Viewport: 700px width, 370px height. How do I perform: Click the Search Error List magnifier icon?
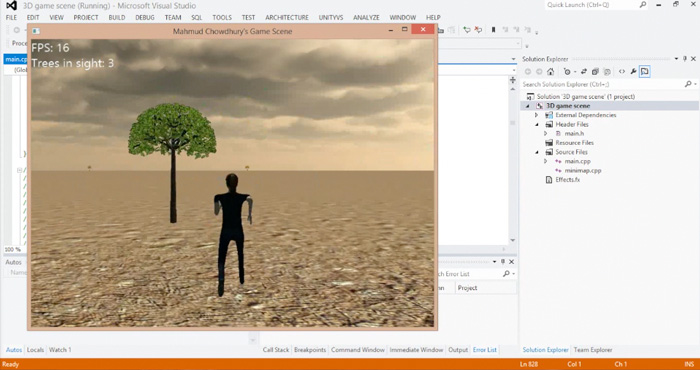tap(506, 274)
